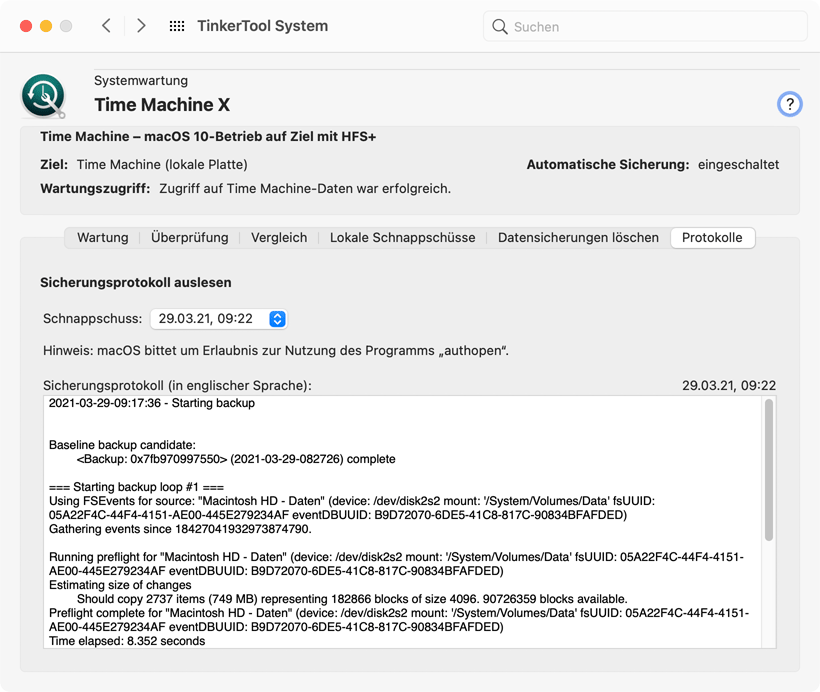Click the 'Preflight complete for' log line
The width and height of the screenshot is (820, 692).
point(398,620)
